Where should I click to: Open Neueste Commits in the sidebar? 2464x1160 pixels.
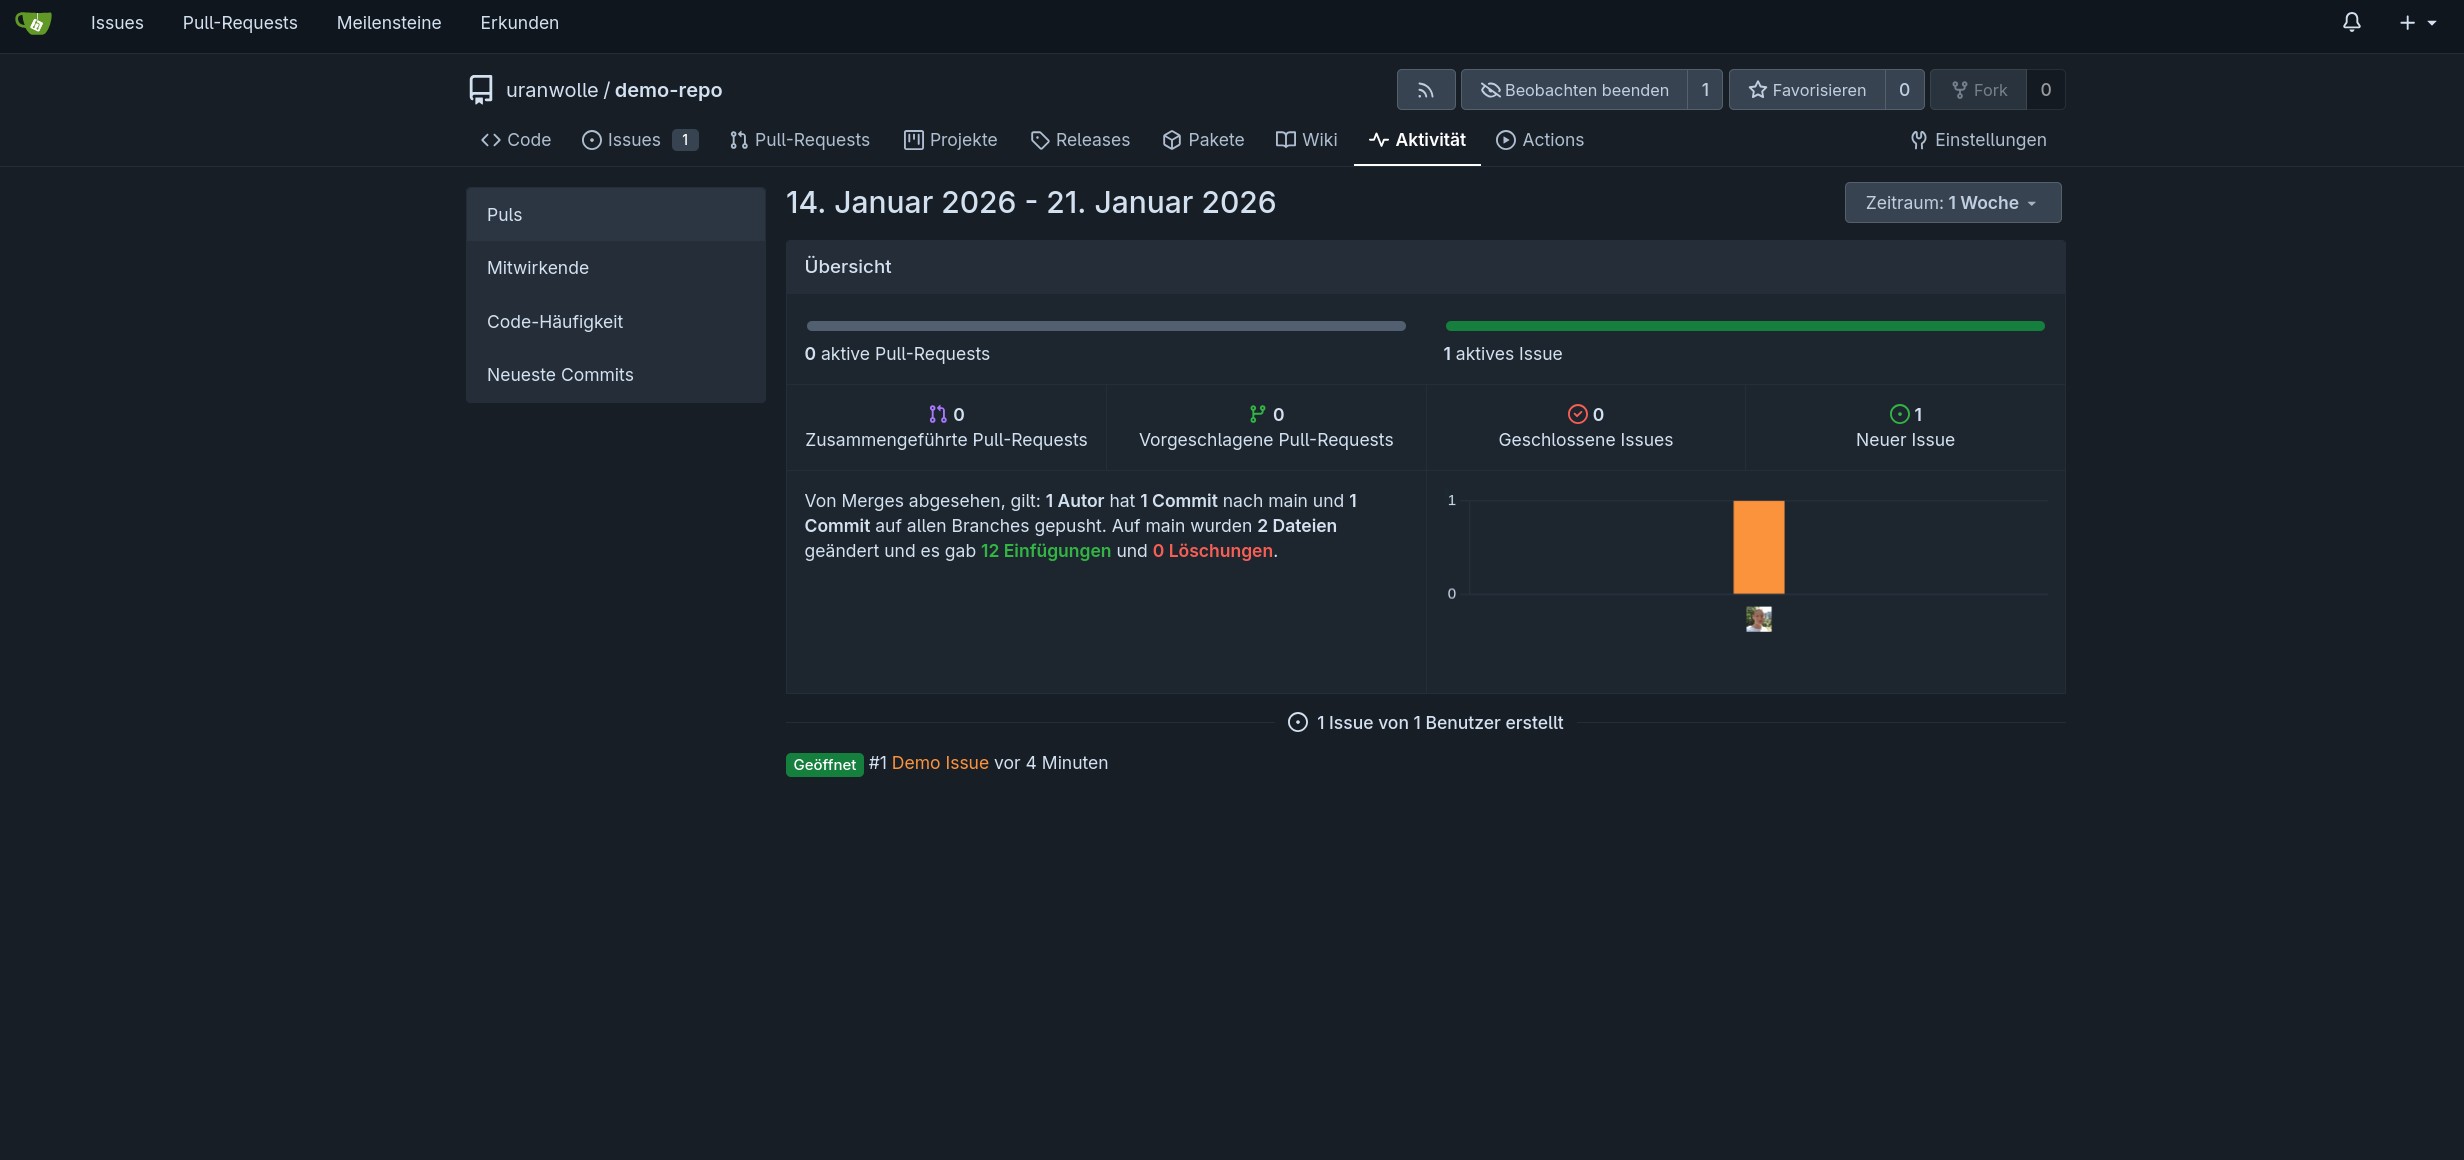click(x=560, y=375)
